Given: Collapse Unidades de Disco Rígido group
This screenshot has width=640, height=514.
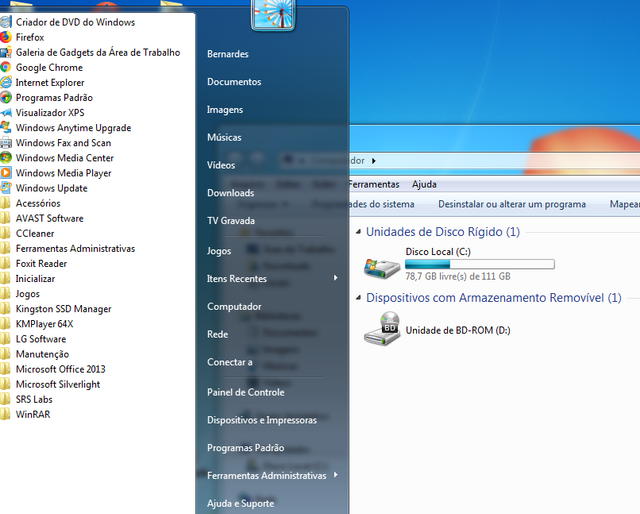Looking at the screenshot, I should (x=358, y=232).
